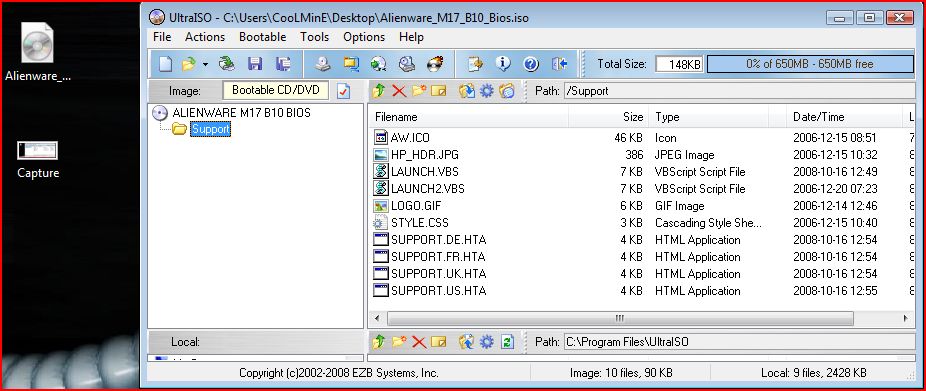Click New Folder icon in Local pane toolbar
926x391 pixels.
399,341
